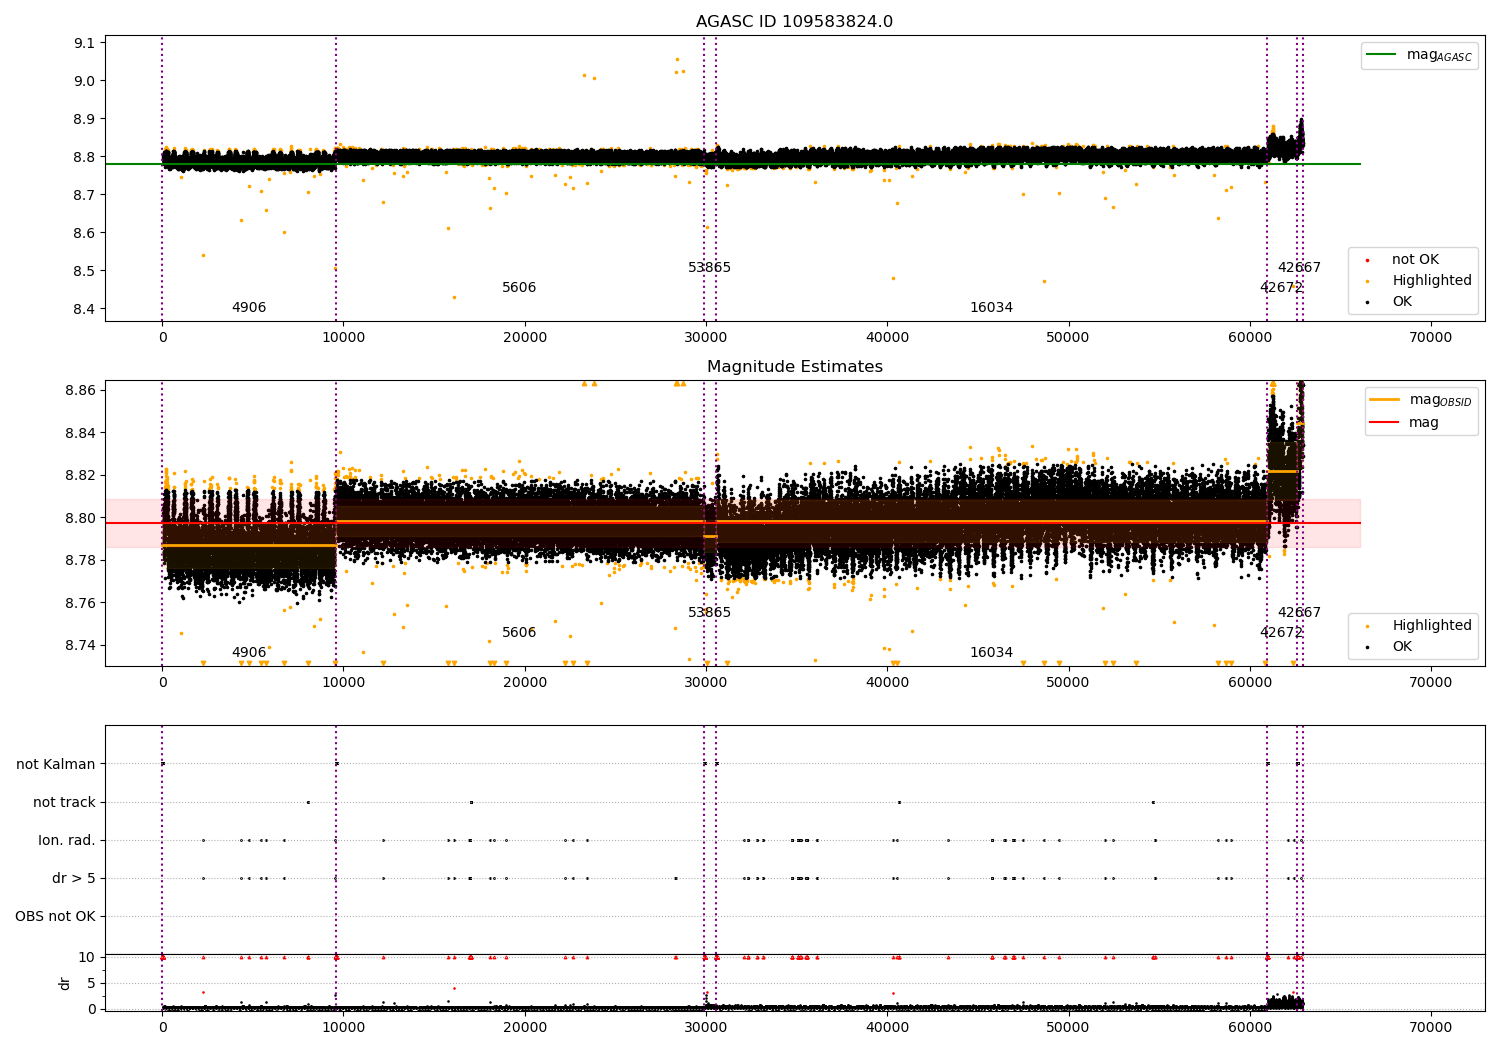
Task: Click the green line sample in the mag AGASC legend
Action: pos(1382,55)
